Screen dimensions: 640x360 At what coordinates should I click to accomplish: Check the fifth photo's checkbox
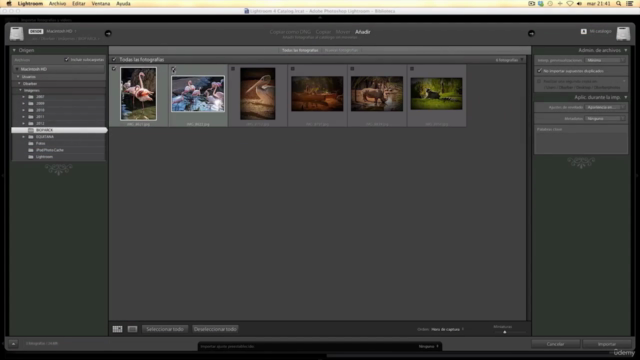352,69
